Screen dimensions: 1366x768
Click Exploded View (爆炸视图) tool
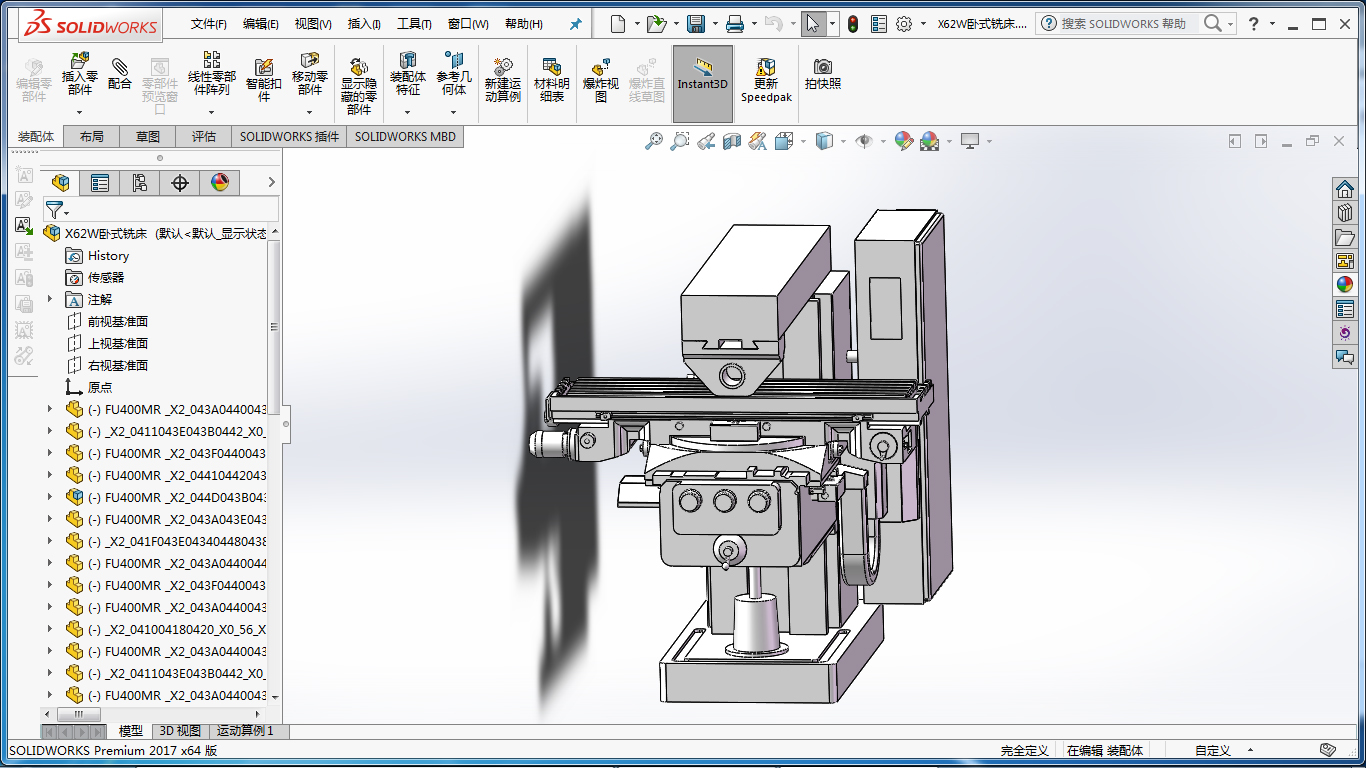(601, 80)
